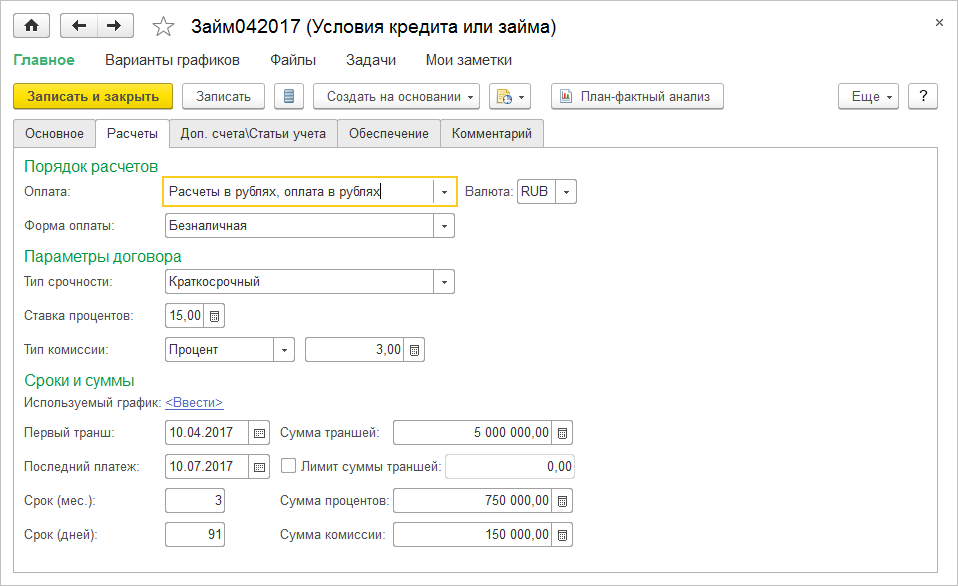The image size is (958, 586).
Task: Click the Оплата text field
Action: pyautogui.click(x=298, y=192)
